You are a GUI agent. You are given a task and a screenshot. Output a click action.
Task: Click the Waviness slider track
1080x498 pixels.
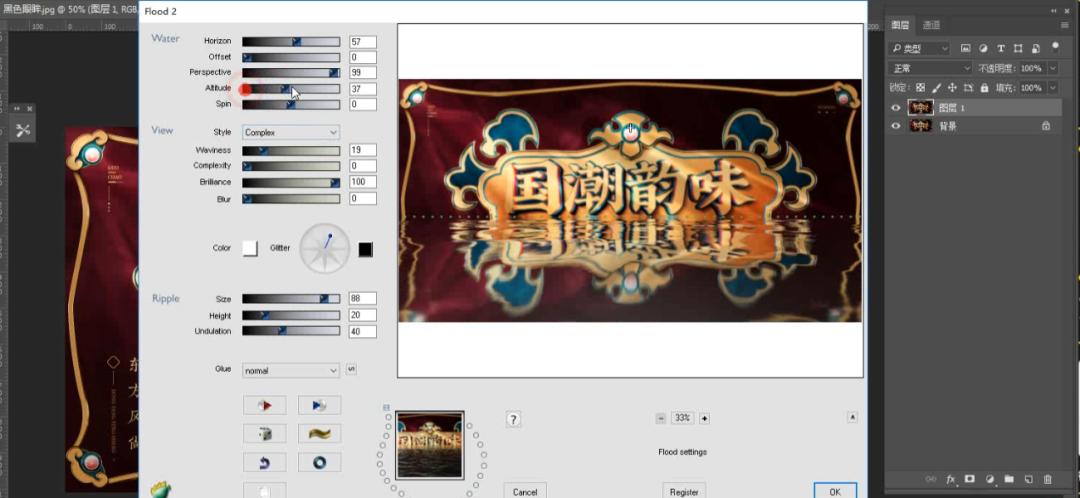[291, 150]
